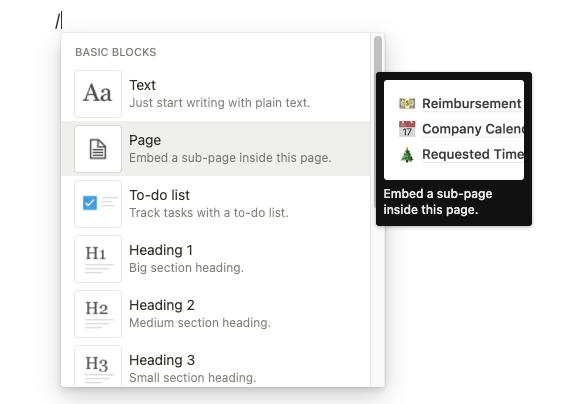Image resolution: width=562 pixels, height=404 pixels.
Task: Insert a Heading 1 block
Action: point(216,259)
